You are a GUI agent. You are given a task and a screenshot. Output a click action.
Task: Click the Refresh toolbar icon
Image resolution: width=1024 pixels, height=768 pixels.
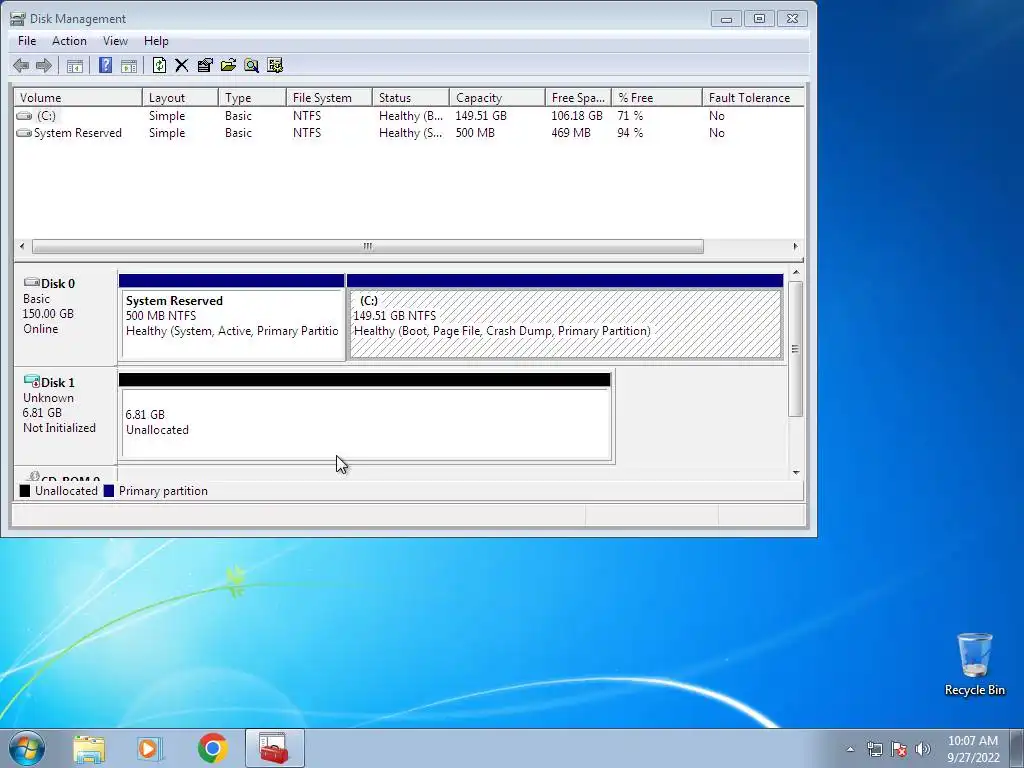coord(159,65)
